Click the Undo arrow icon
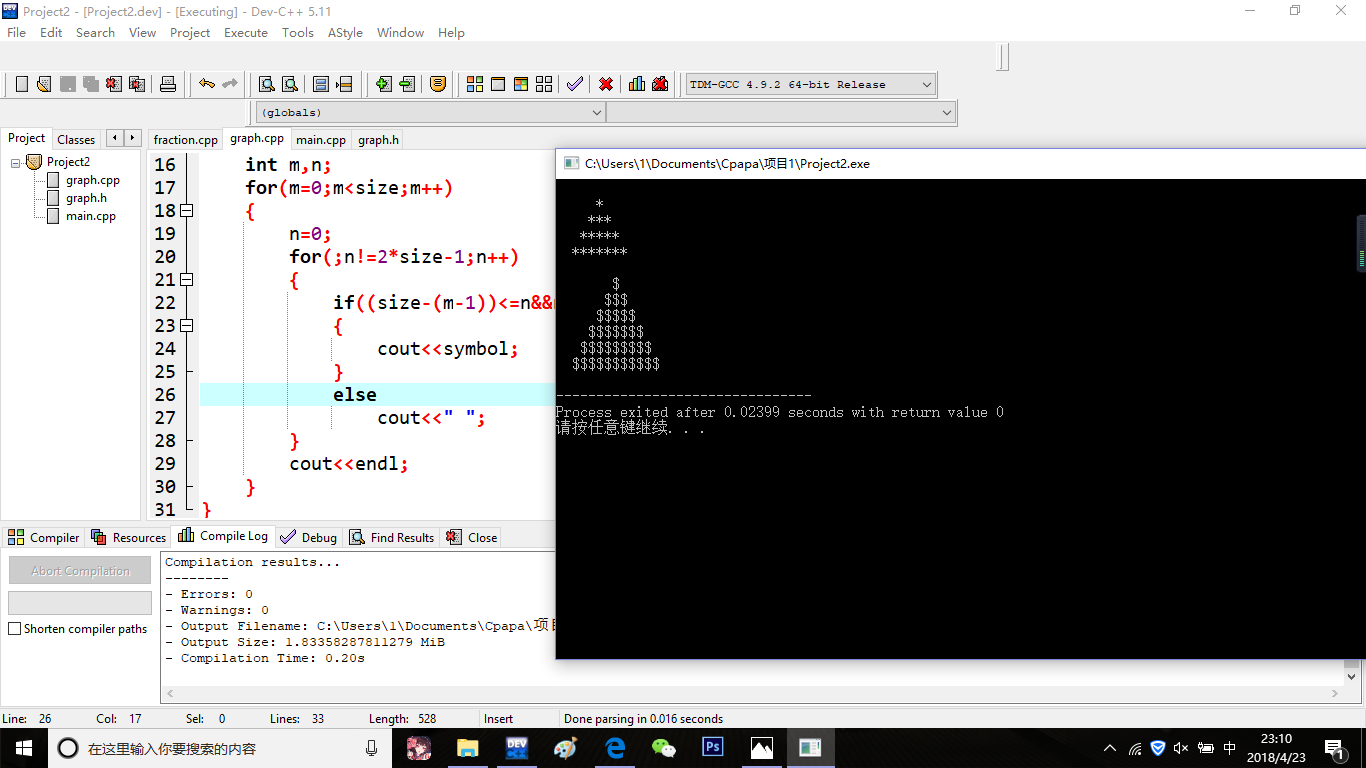 (x=206, y=84)
